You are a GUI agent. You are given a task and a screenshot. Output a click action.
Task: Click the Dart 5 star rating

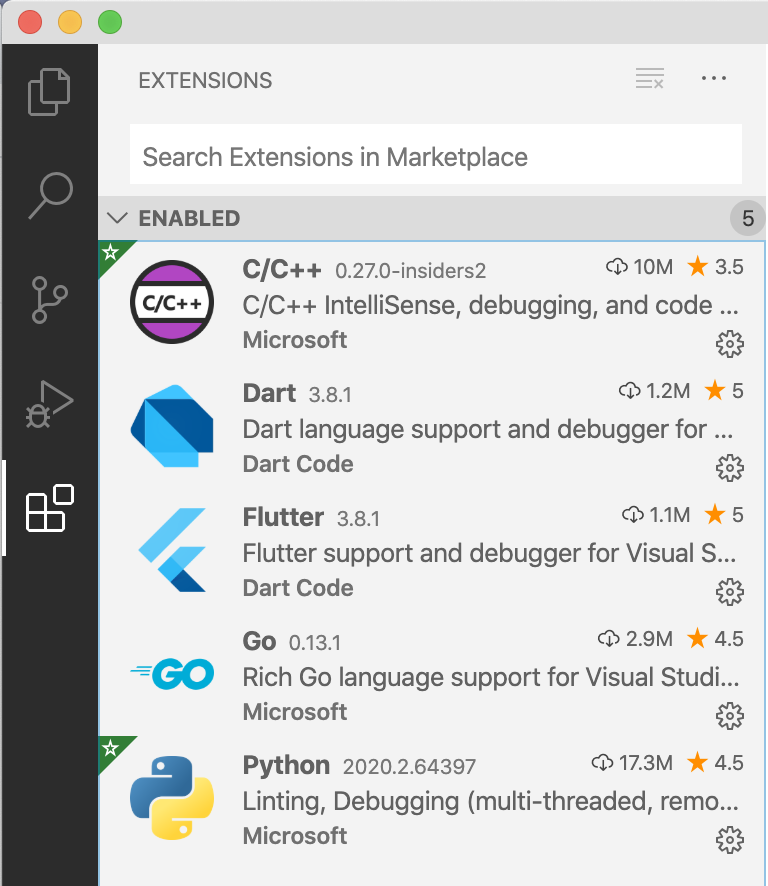tap(724, 390)
